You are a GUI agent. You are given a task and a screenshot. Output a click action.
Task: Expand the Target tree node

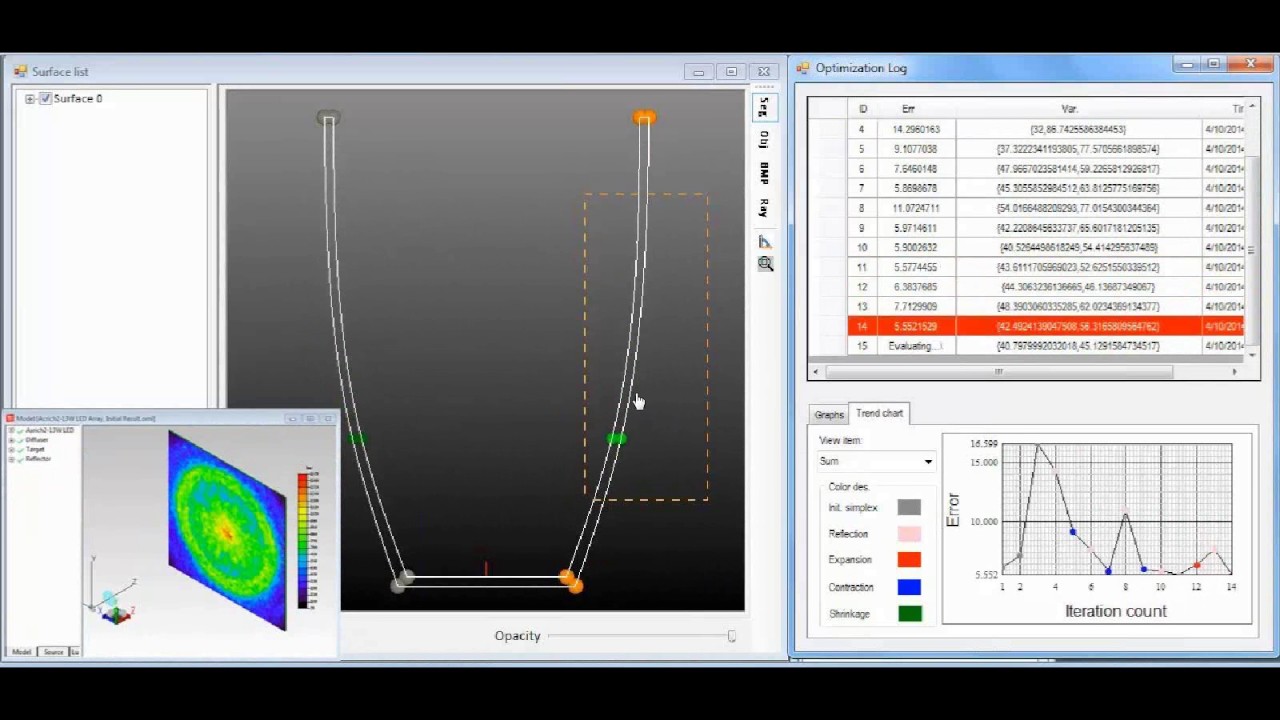pyautogui.click(x=11, y=449)
